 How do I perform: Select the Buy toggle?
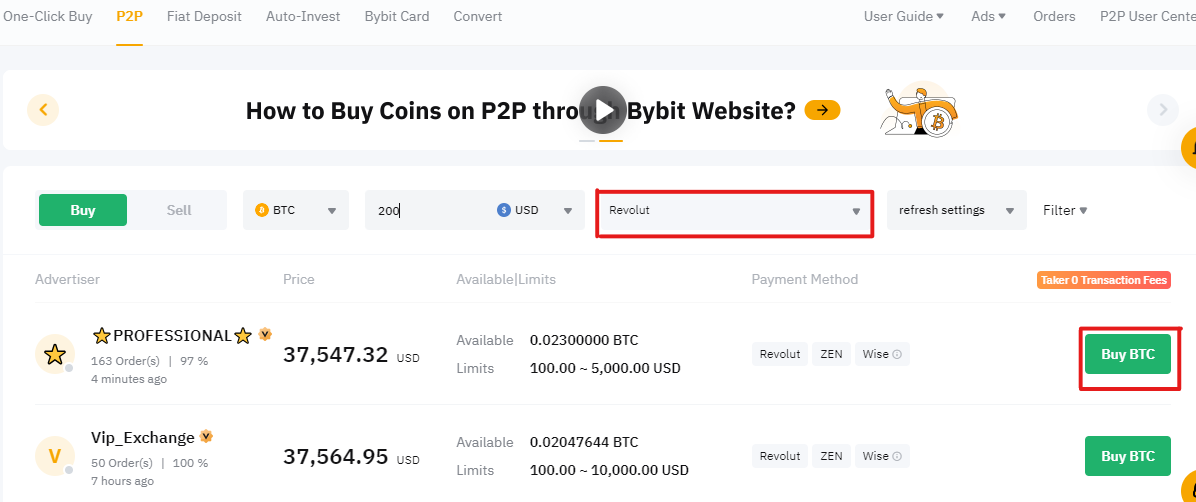[x=82, y=210]
